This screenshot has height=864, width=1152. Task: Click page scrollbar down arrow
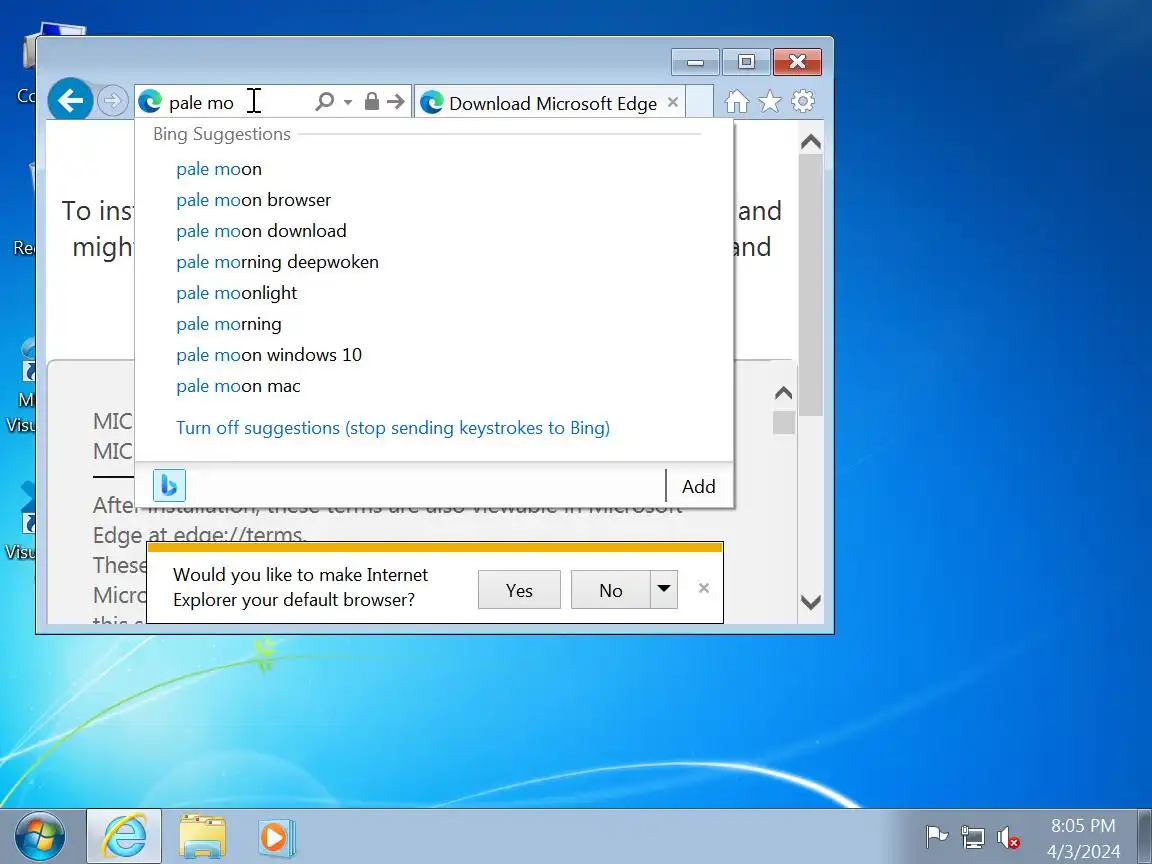(x=811, y=602)
